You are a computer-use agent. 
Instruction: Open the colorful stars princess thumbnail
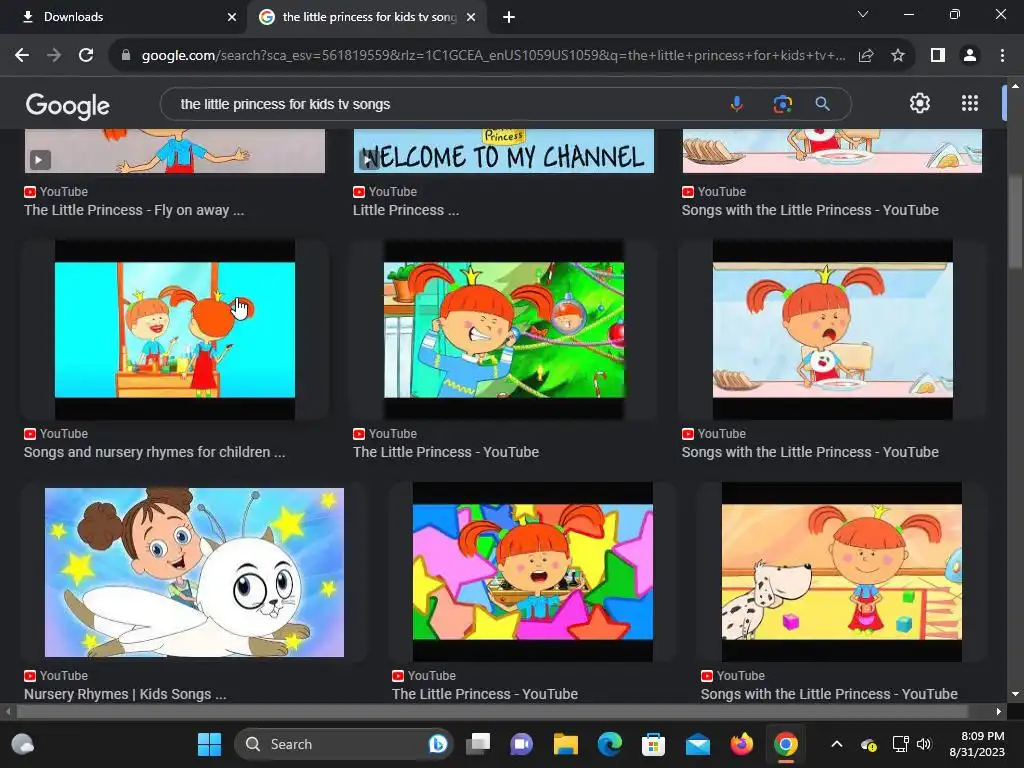(x=532, y=572)
